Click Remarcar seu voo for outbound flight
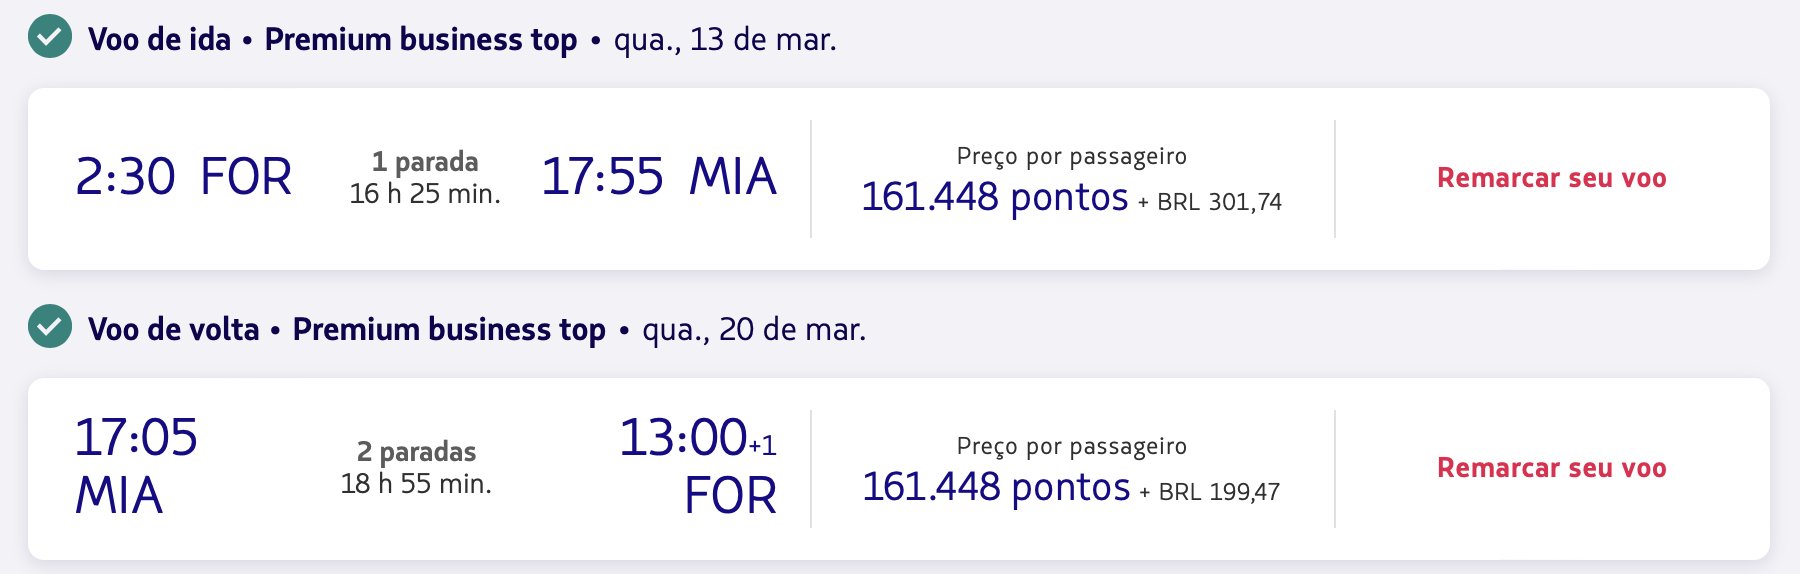 (1551, 178)
